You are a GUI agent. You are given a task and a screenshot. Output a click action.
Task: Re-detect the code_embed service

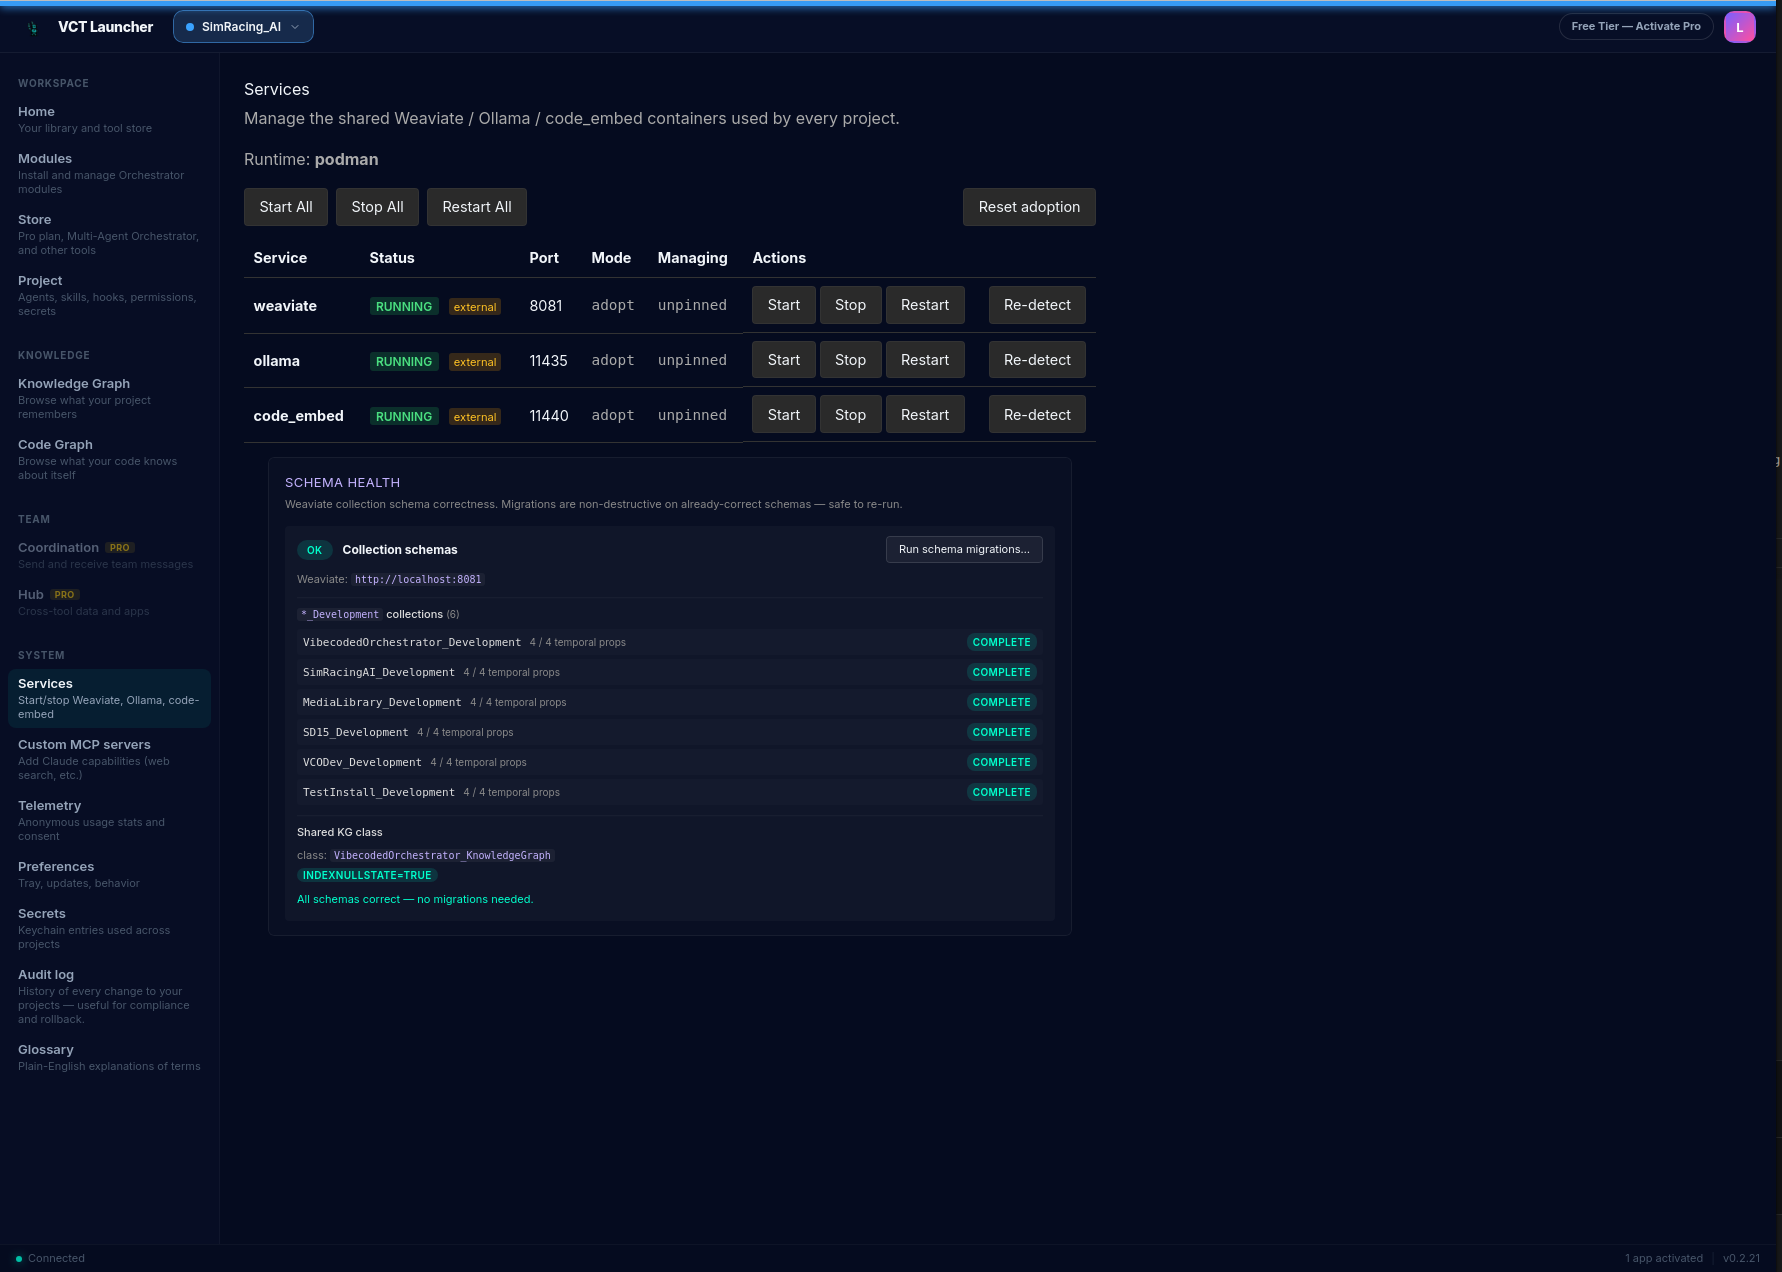coord(1037,415)
